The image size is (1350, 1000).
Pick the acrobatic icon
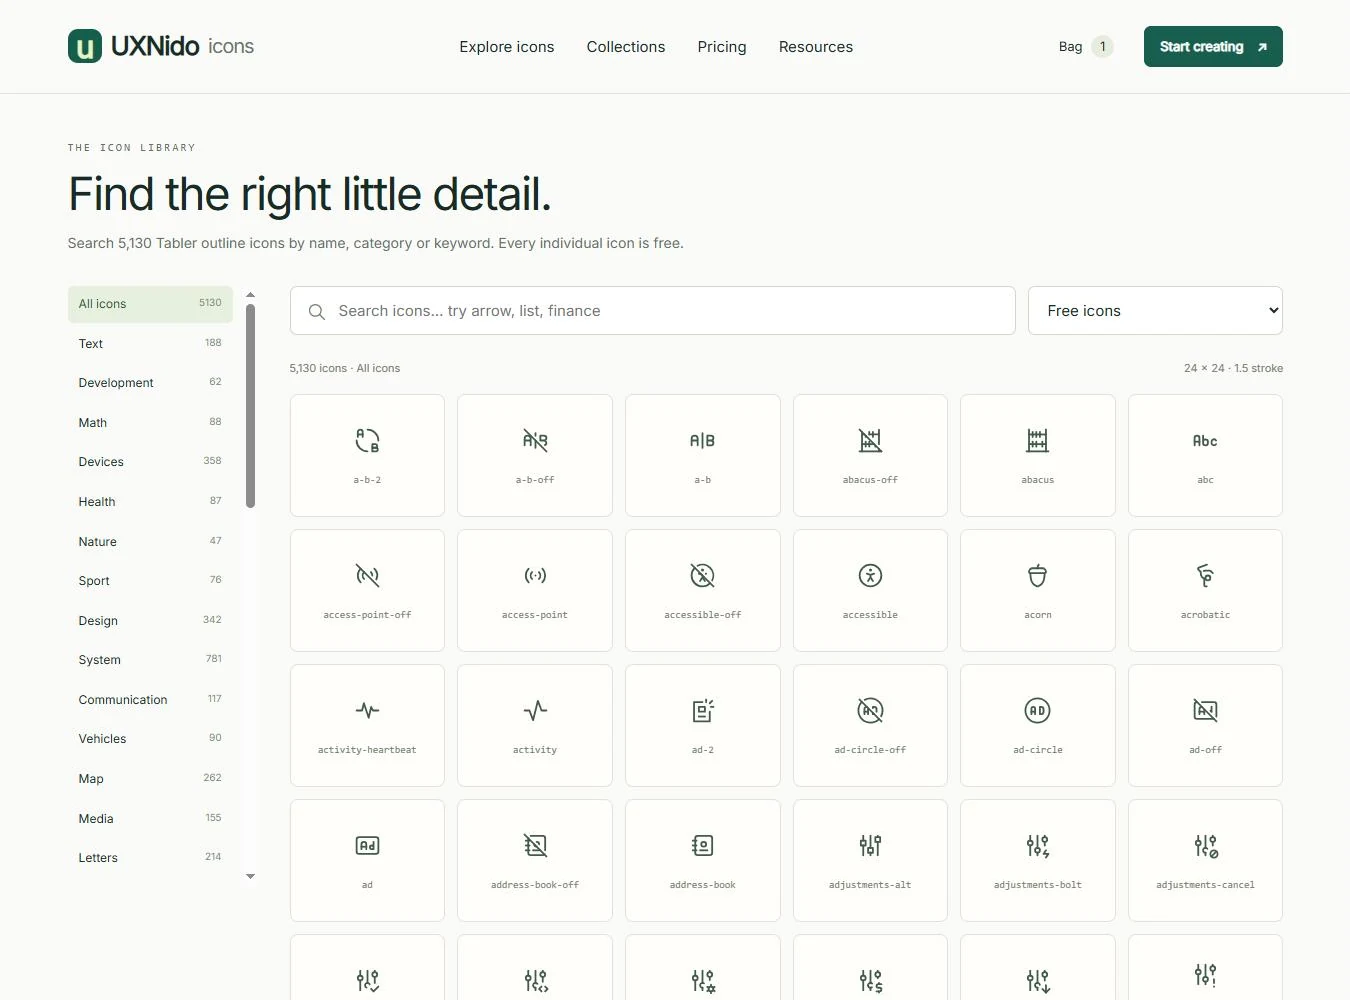pyautogui.click(x=1205, y=590)
